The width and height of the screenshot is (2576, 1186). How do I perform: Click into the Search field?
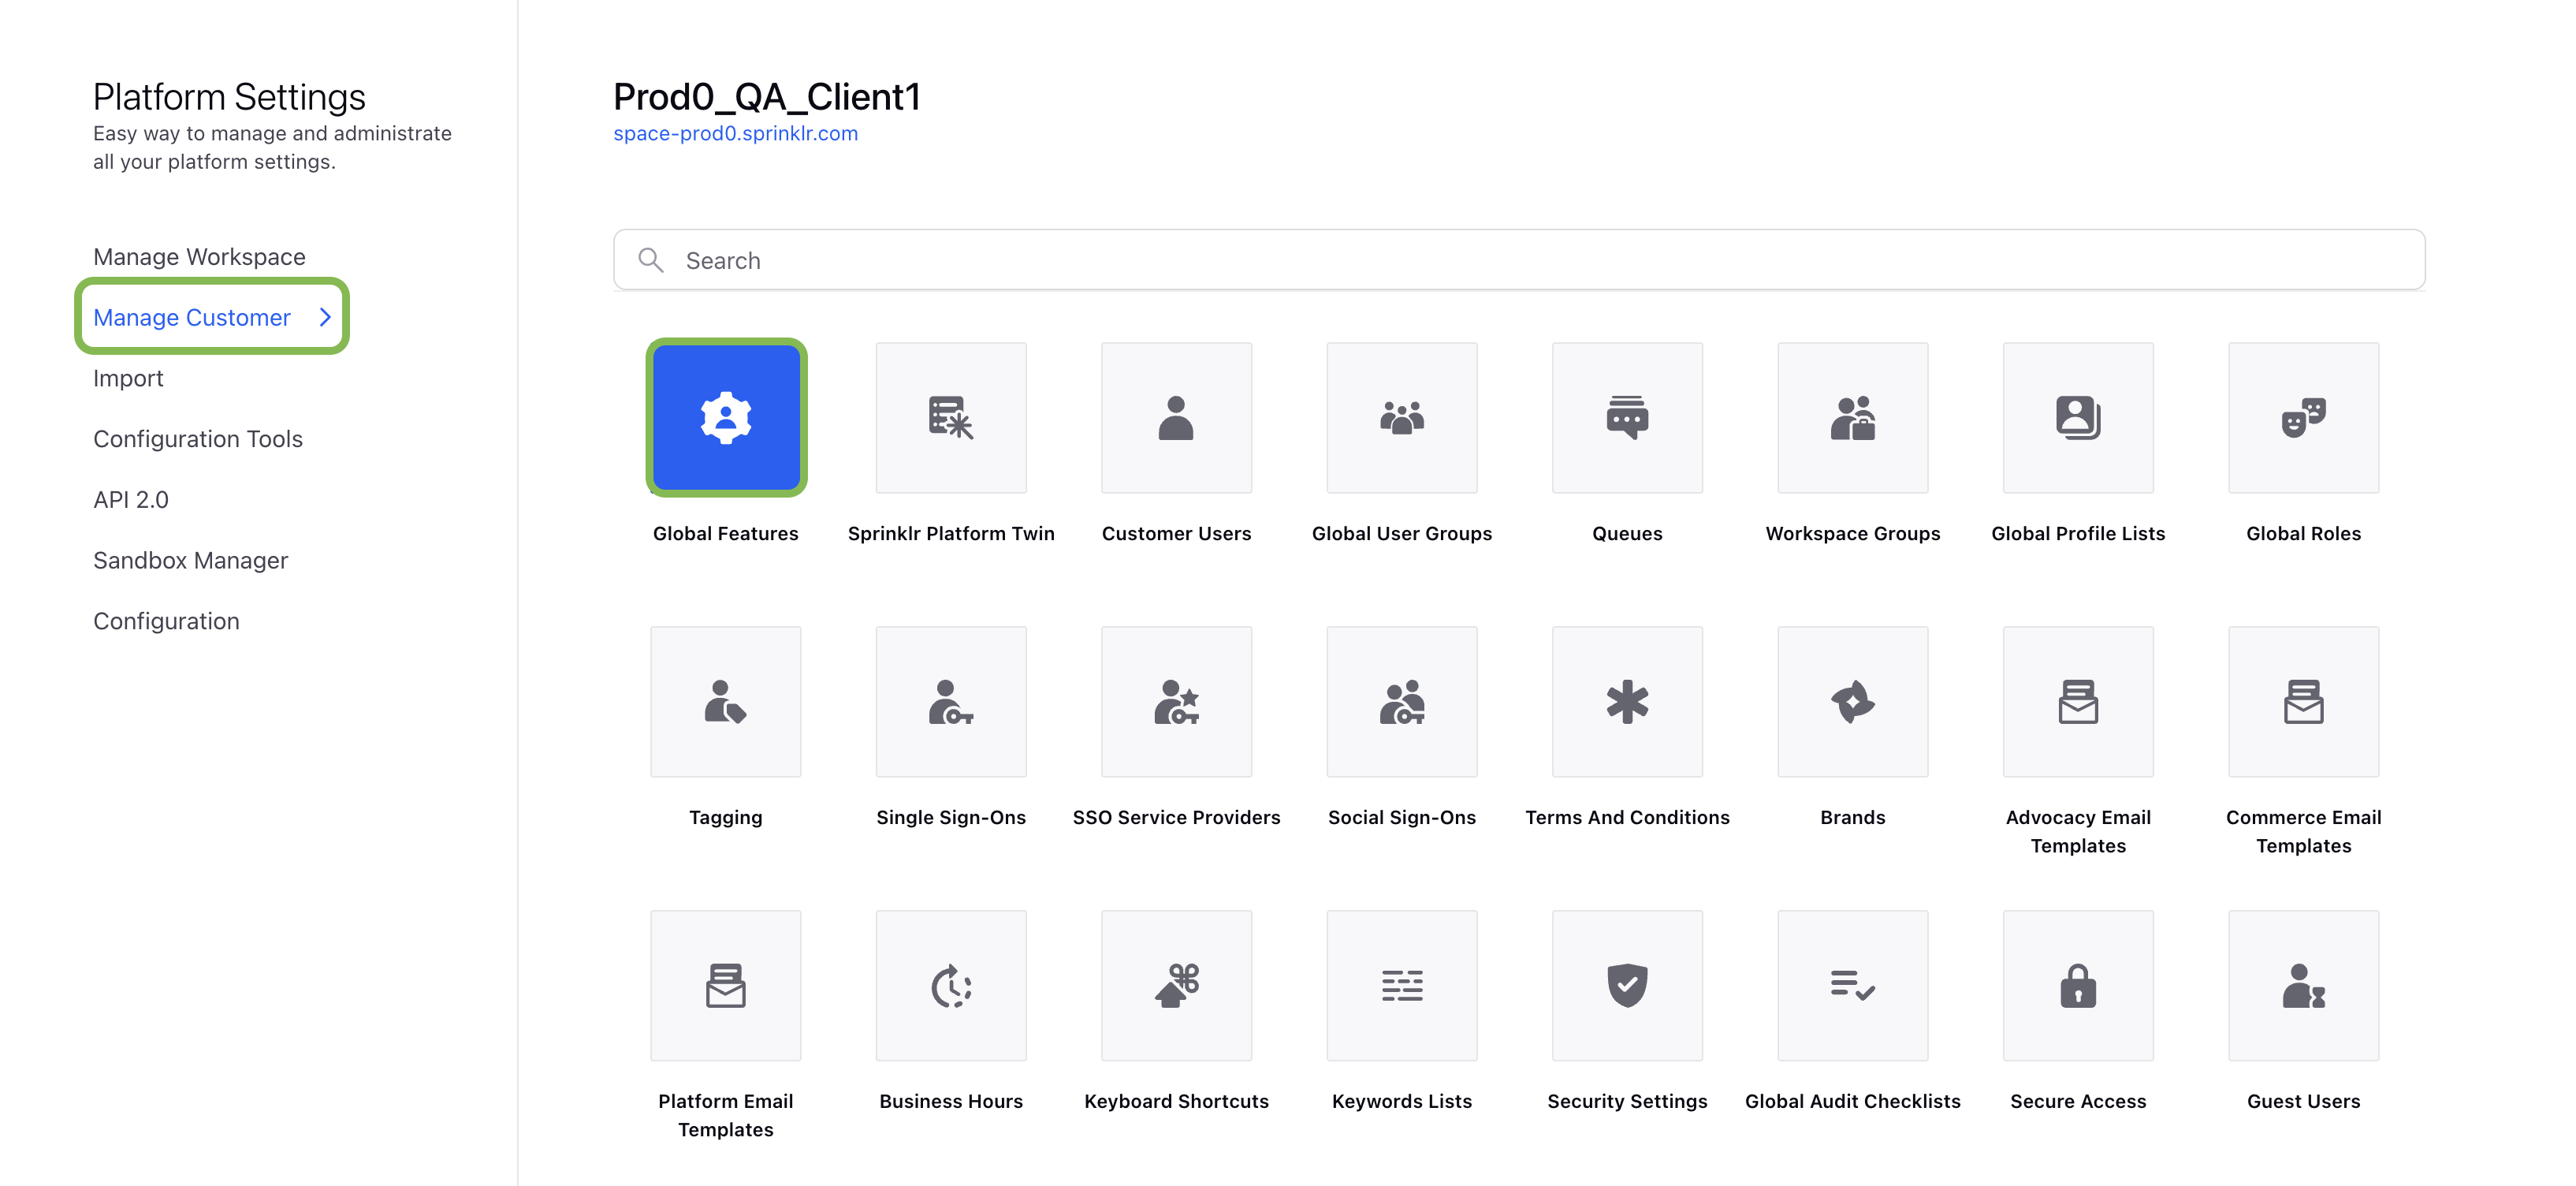pyautogui.click(x=1519, y=260)
